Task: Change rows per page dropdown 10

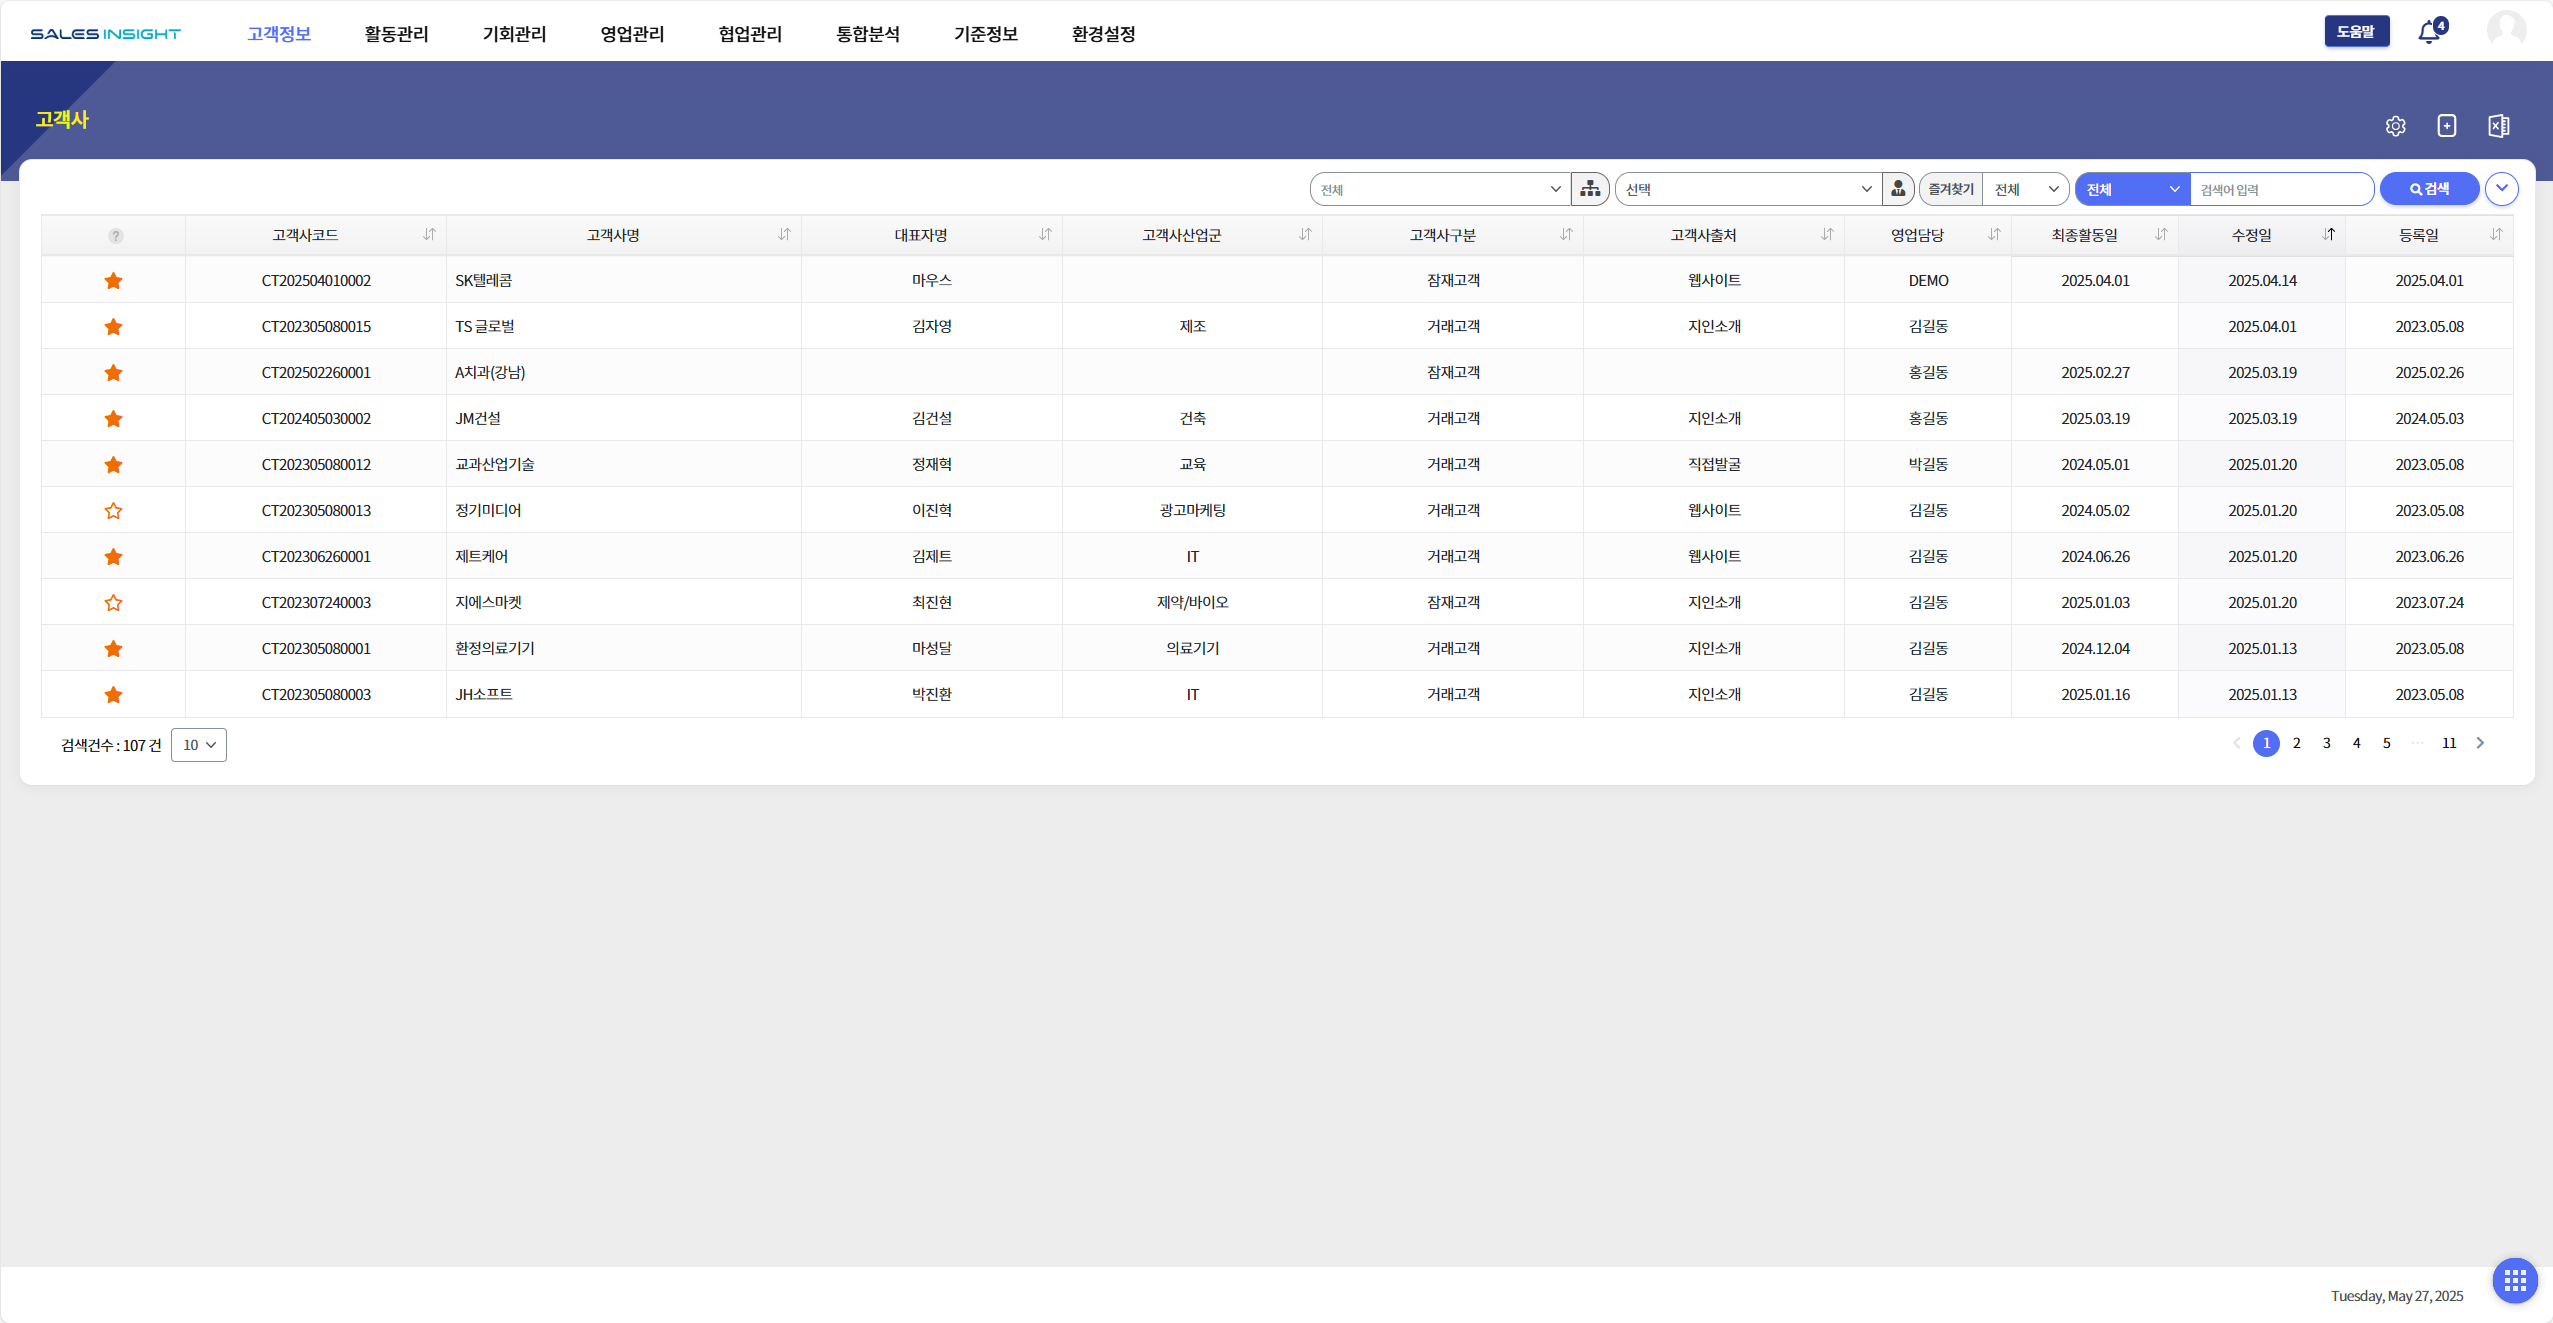Action: coord(199,745)
